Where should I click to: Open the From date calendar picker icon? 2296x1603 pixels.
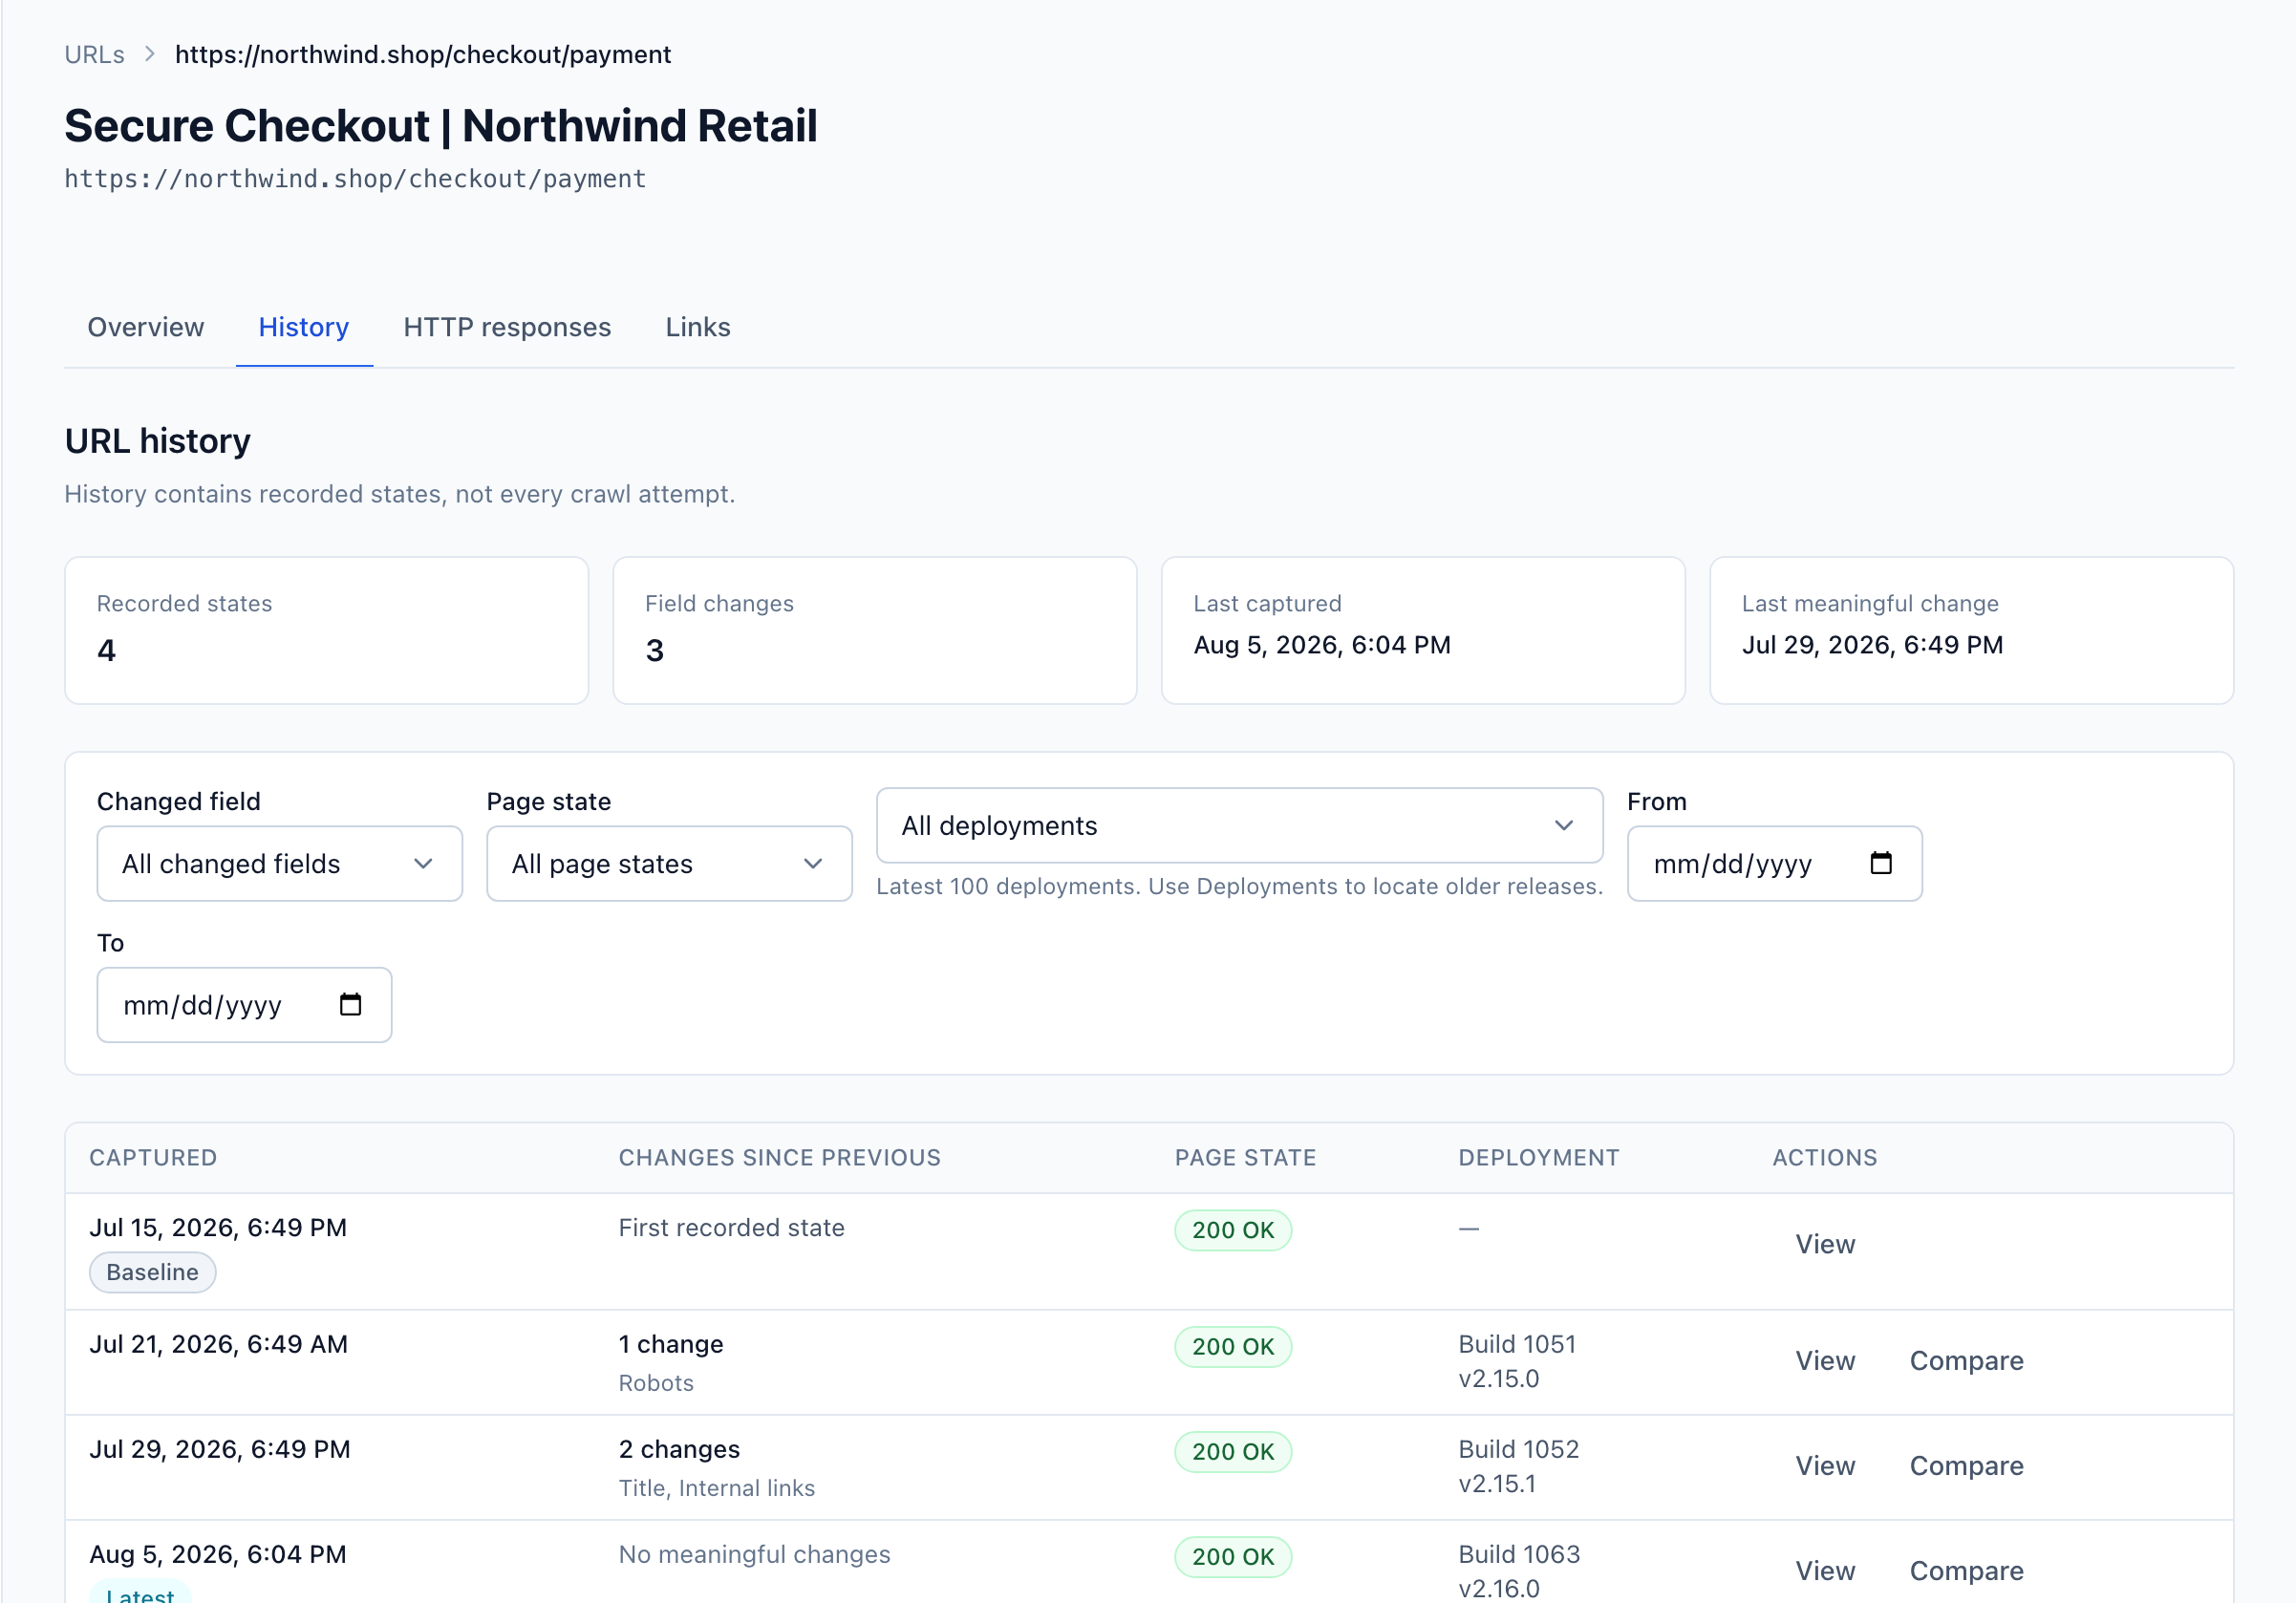pos(1880,863)
